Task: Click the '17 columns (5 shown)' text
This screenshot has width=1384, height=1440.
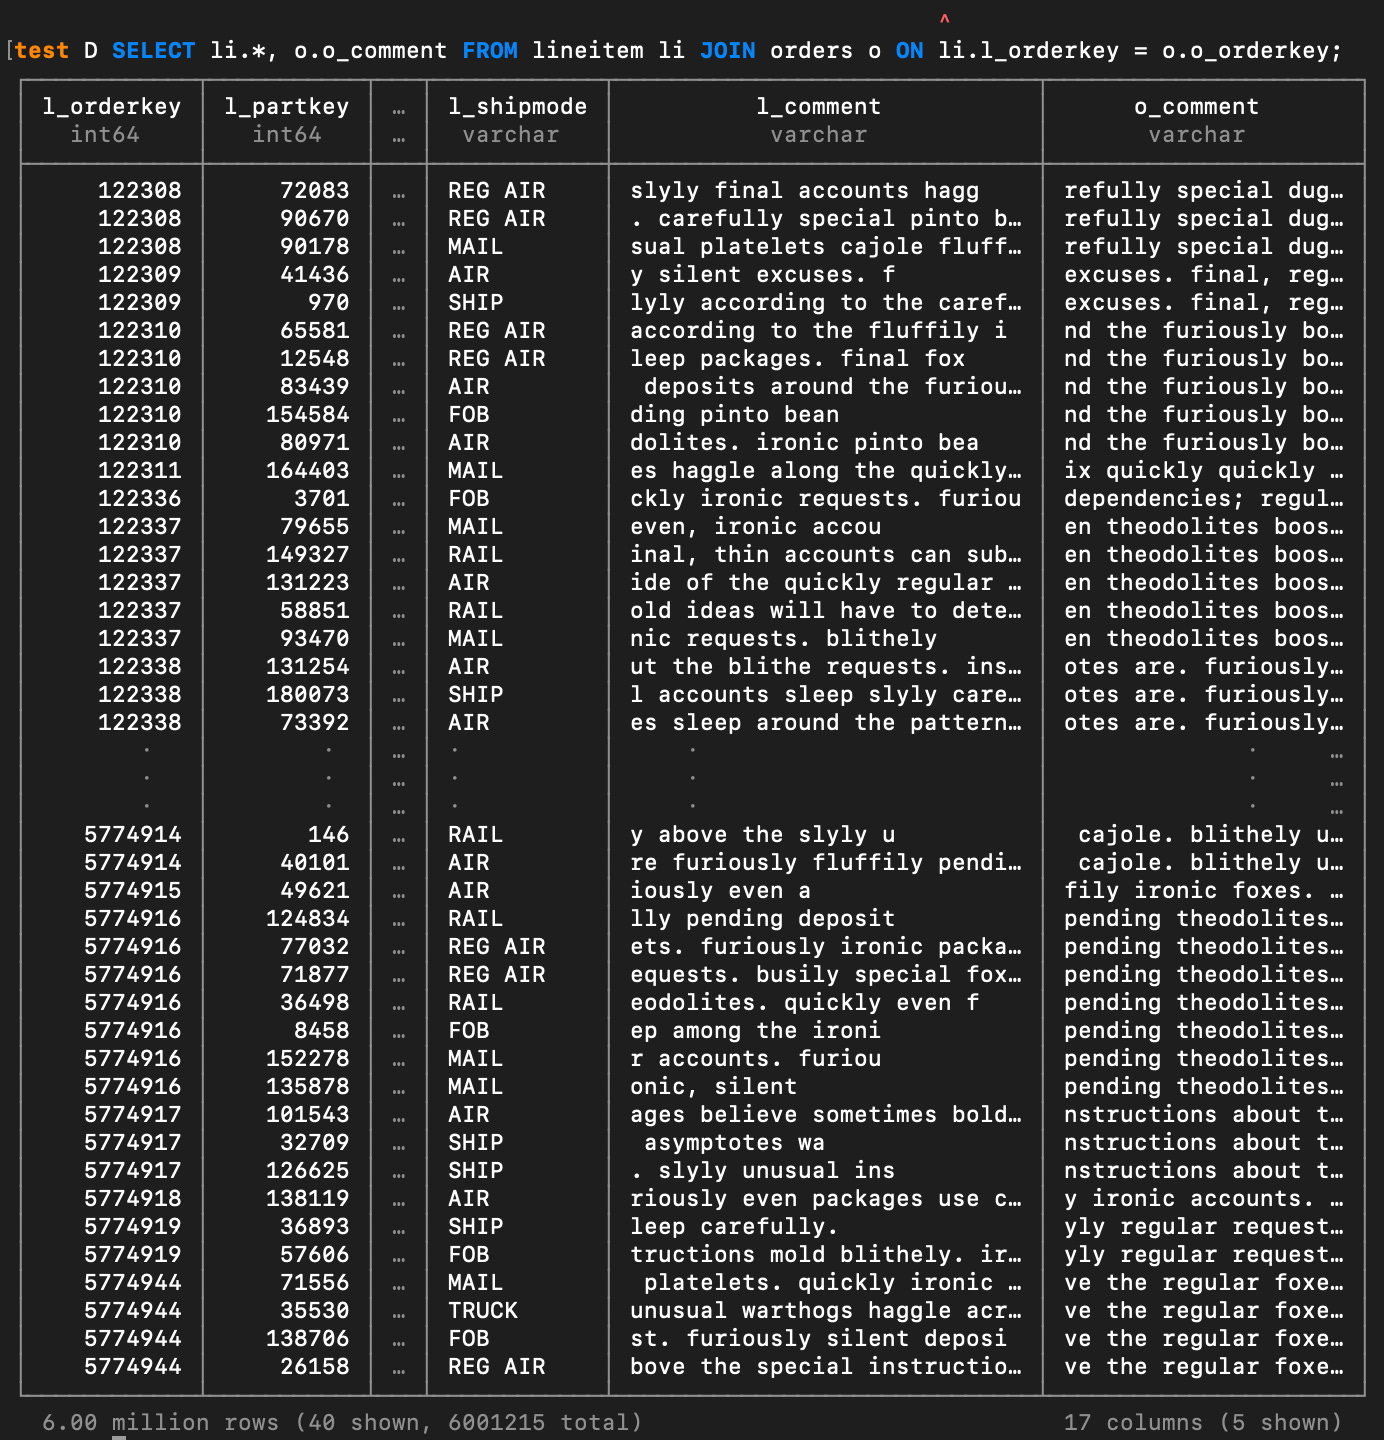Action: 1203,1423
